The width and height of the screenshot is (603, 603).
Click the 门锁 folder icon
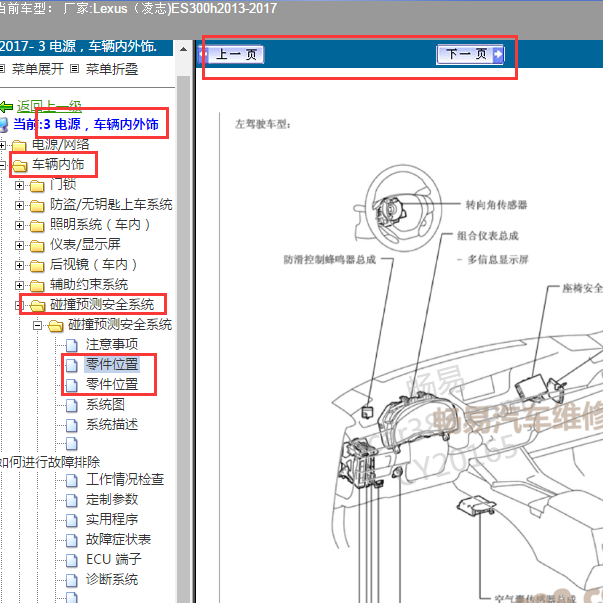tap(37, 185)
